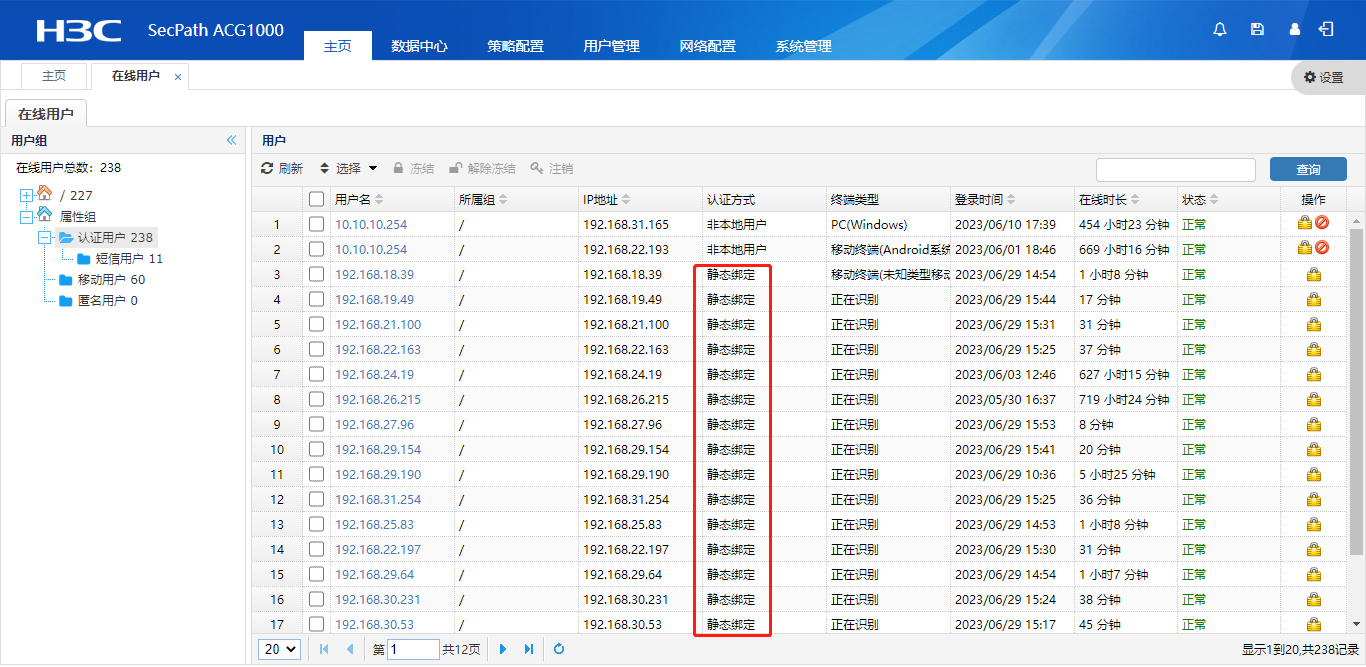This screenshot has height=667, width=1366.
Task: Expand the / 227 tree node
Action: pyautogui.click(x=26, y=195)
